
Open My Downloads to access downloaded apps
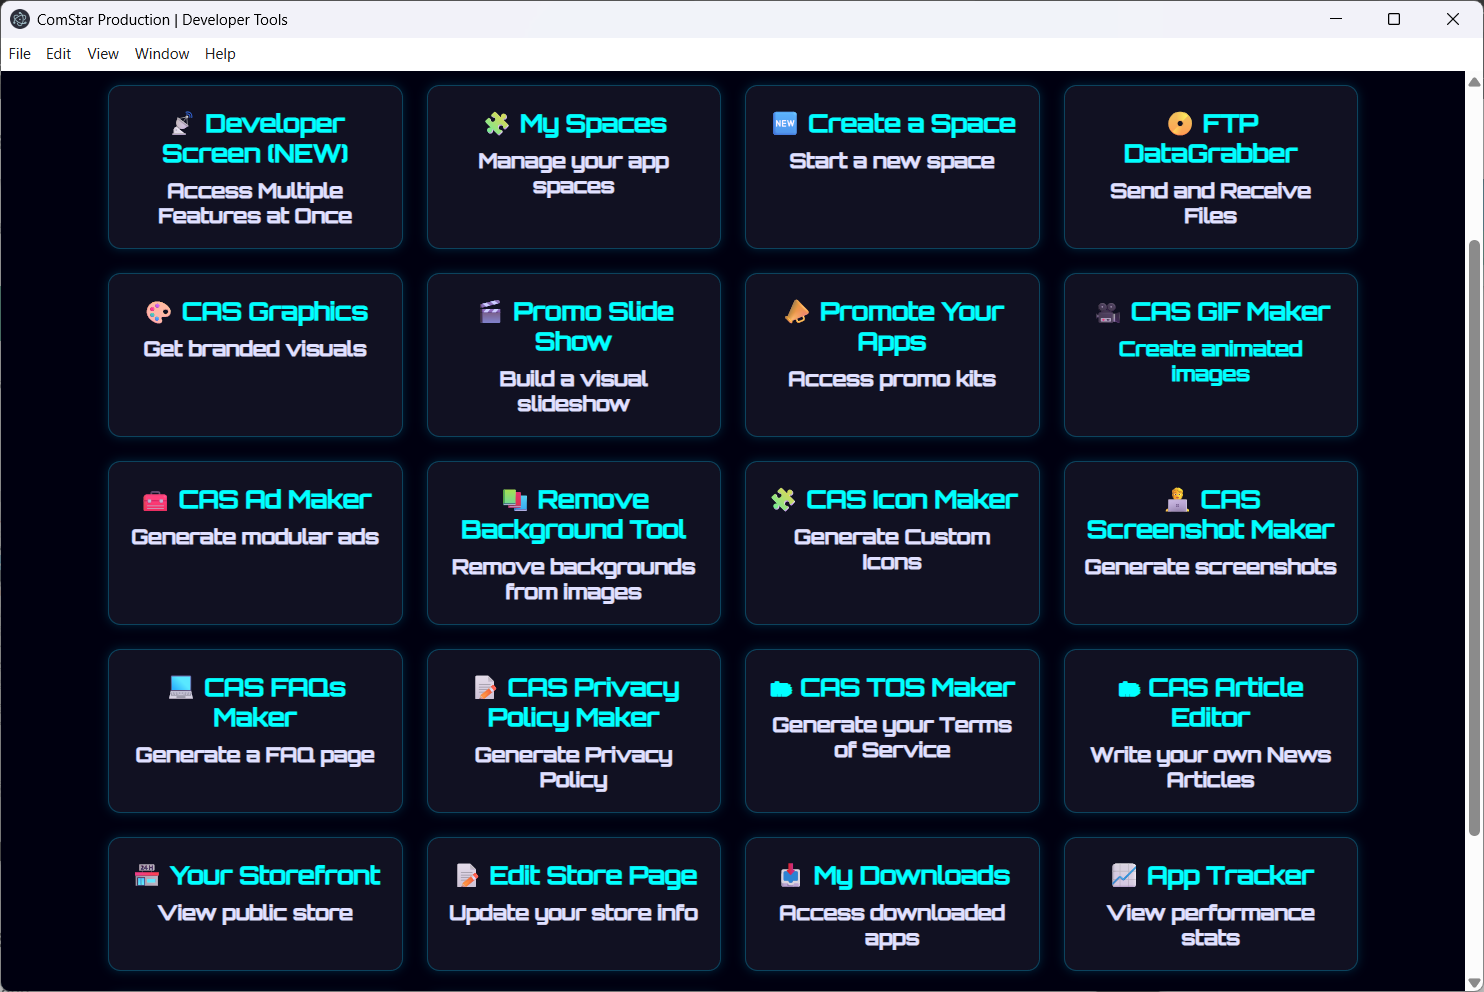pyautogui.click(x=891, y=903)
